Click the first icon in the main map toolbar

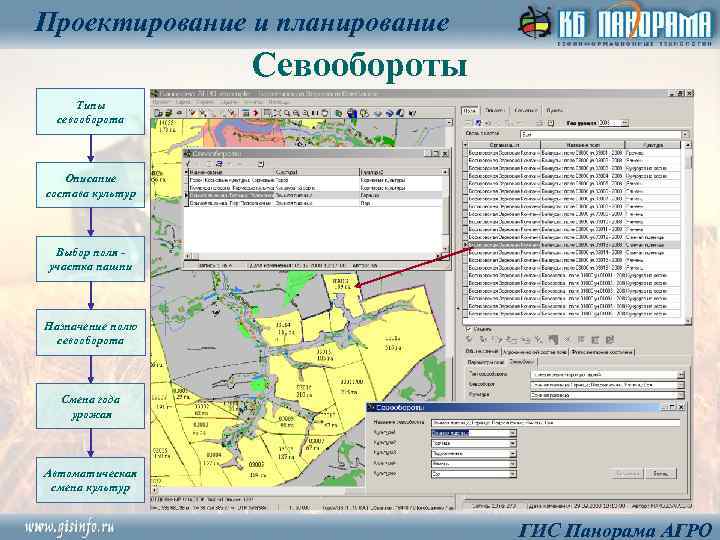(x=158, y=112)
